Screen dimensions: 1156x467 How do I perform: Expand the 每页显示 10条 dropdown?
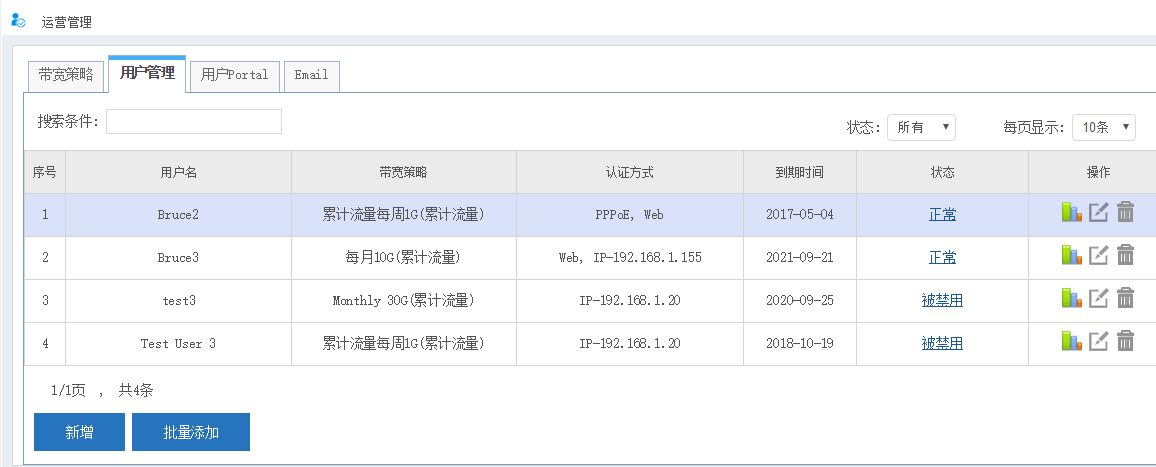(x=1104, y=127)
